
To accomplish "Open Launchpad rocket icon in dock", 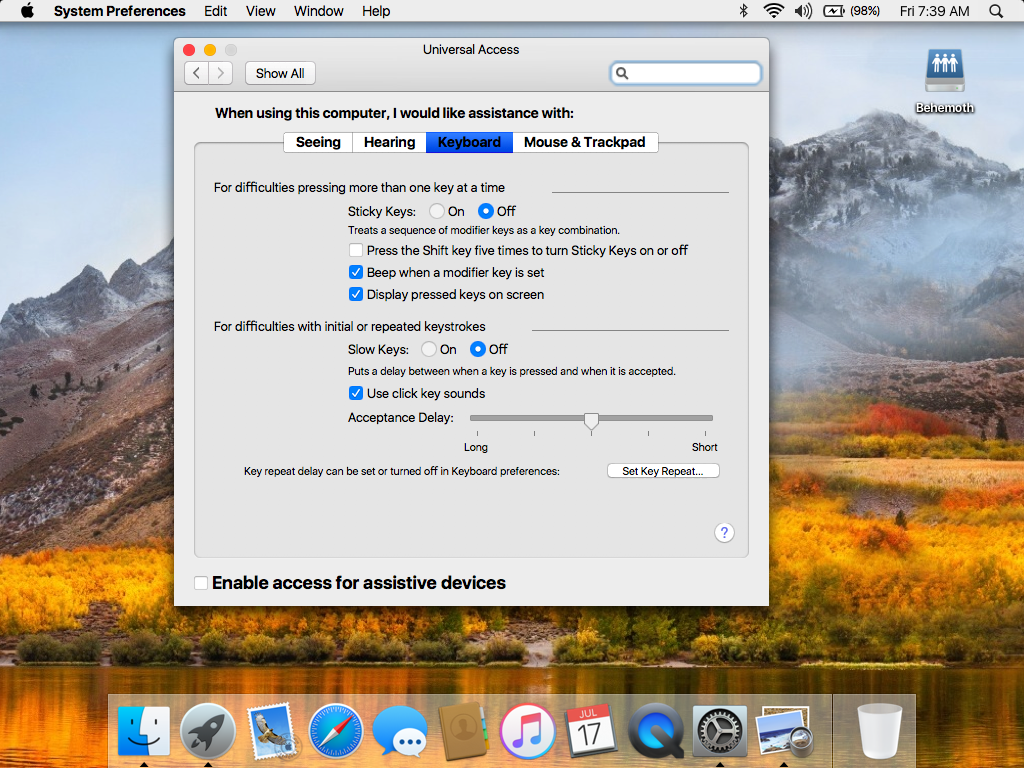I will point(208,731).
